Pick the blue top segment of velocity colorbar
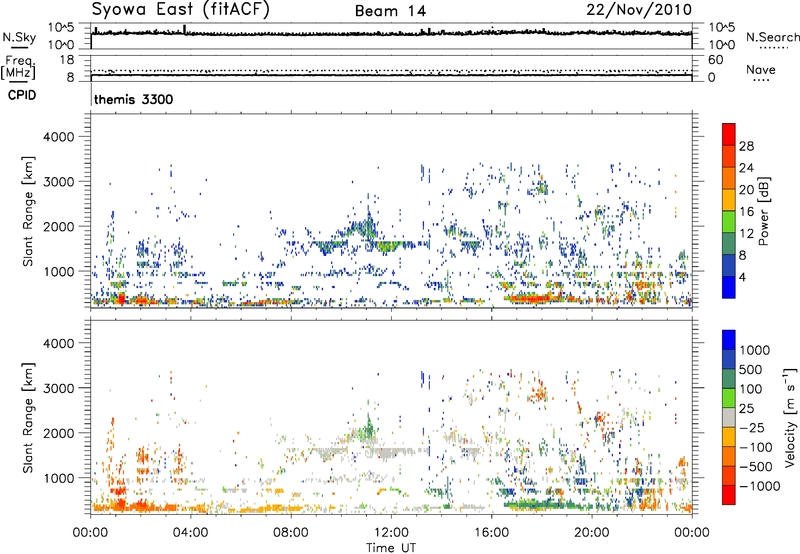This screenshot has width=800, height=554. click(729, 340)
